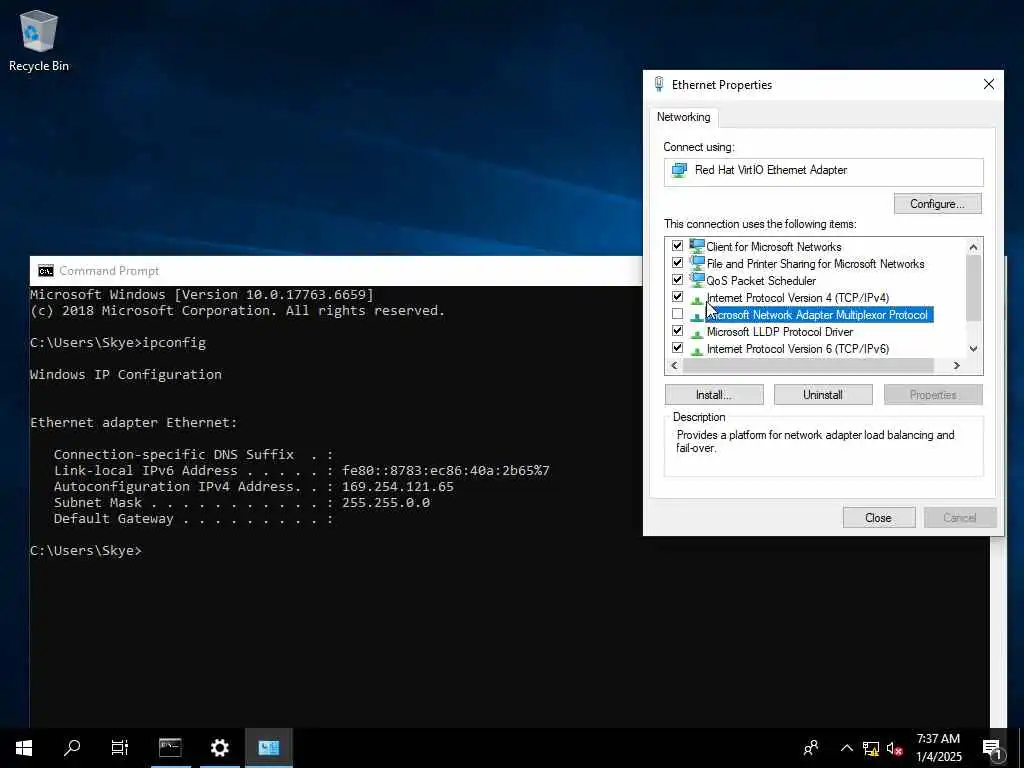The width and height of the screenshot is (1024, 768).
Task: Show hidden tray icons chevron
Action: (846, 748)
